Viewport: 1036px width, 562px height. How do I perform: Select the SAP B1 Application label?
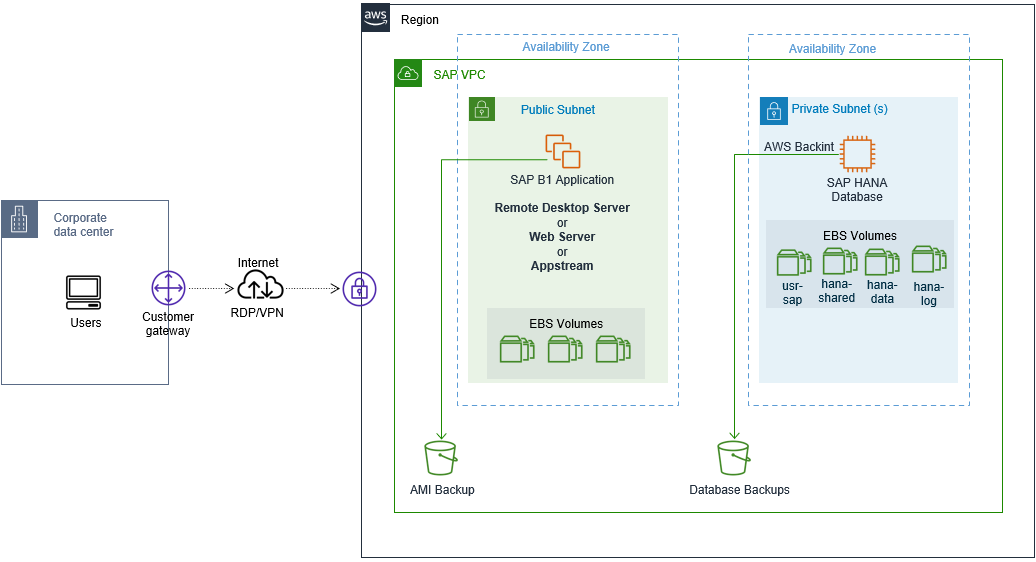point(562,180)
